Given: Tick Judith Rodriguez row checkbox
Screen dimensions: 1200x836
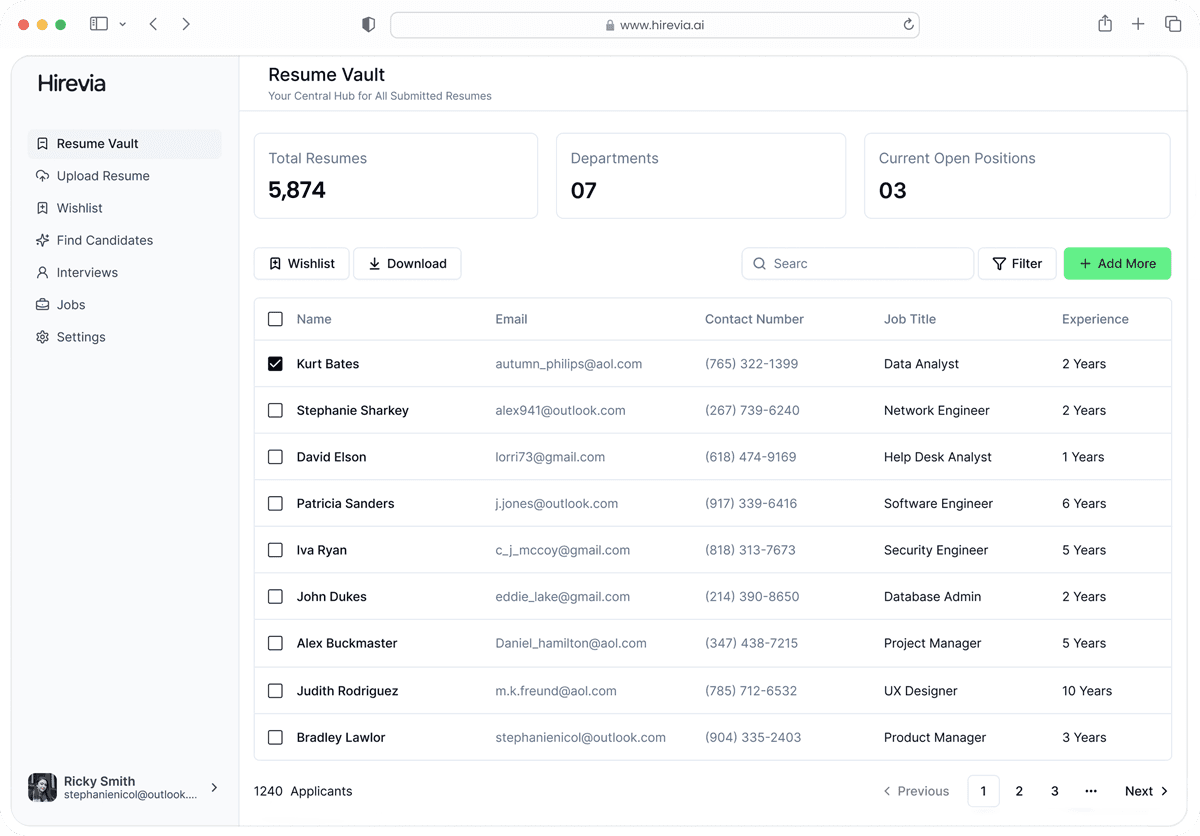Looking at the screenshot, I should pos(275,691).
